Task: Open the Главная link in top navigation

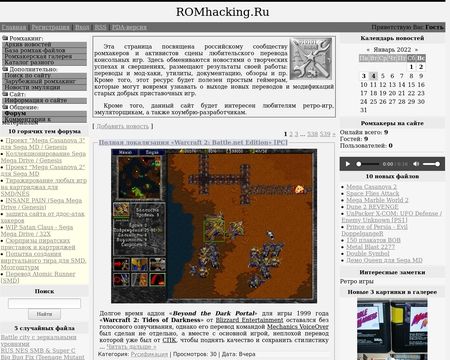Action: (x=14, y=27)
